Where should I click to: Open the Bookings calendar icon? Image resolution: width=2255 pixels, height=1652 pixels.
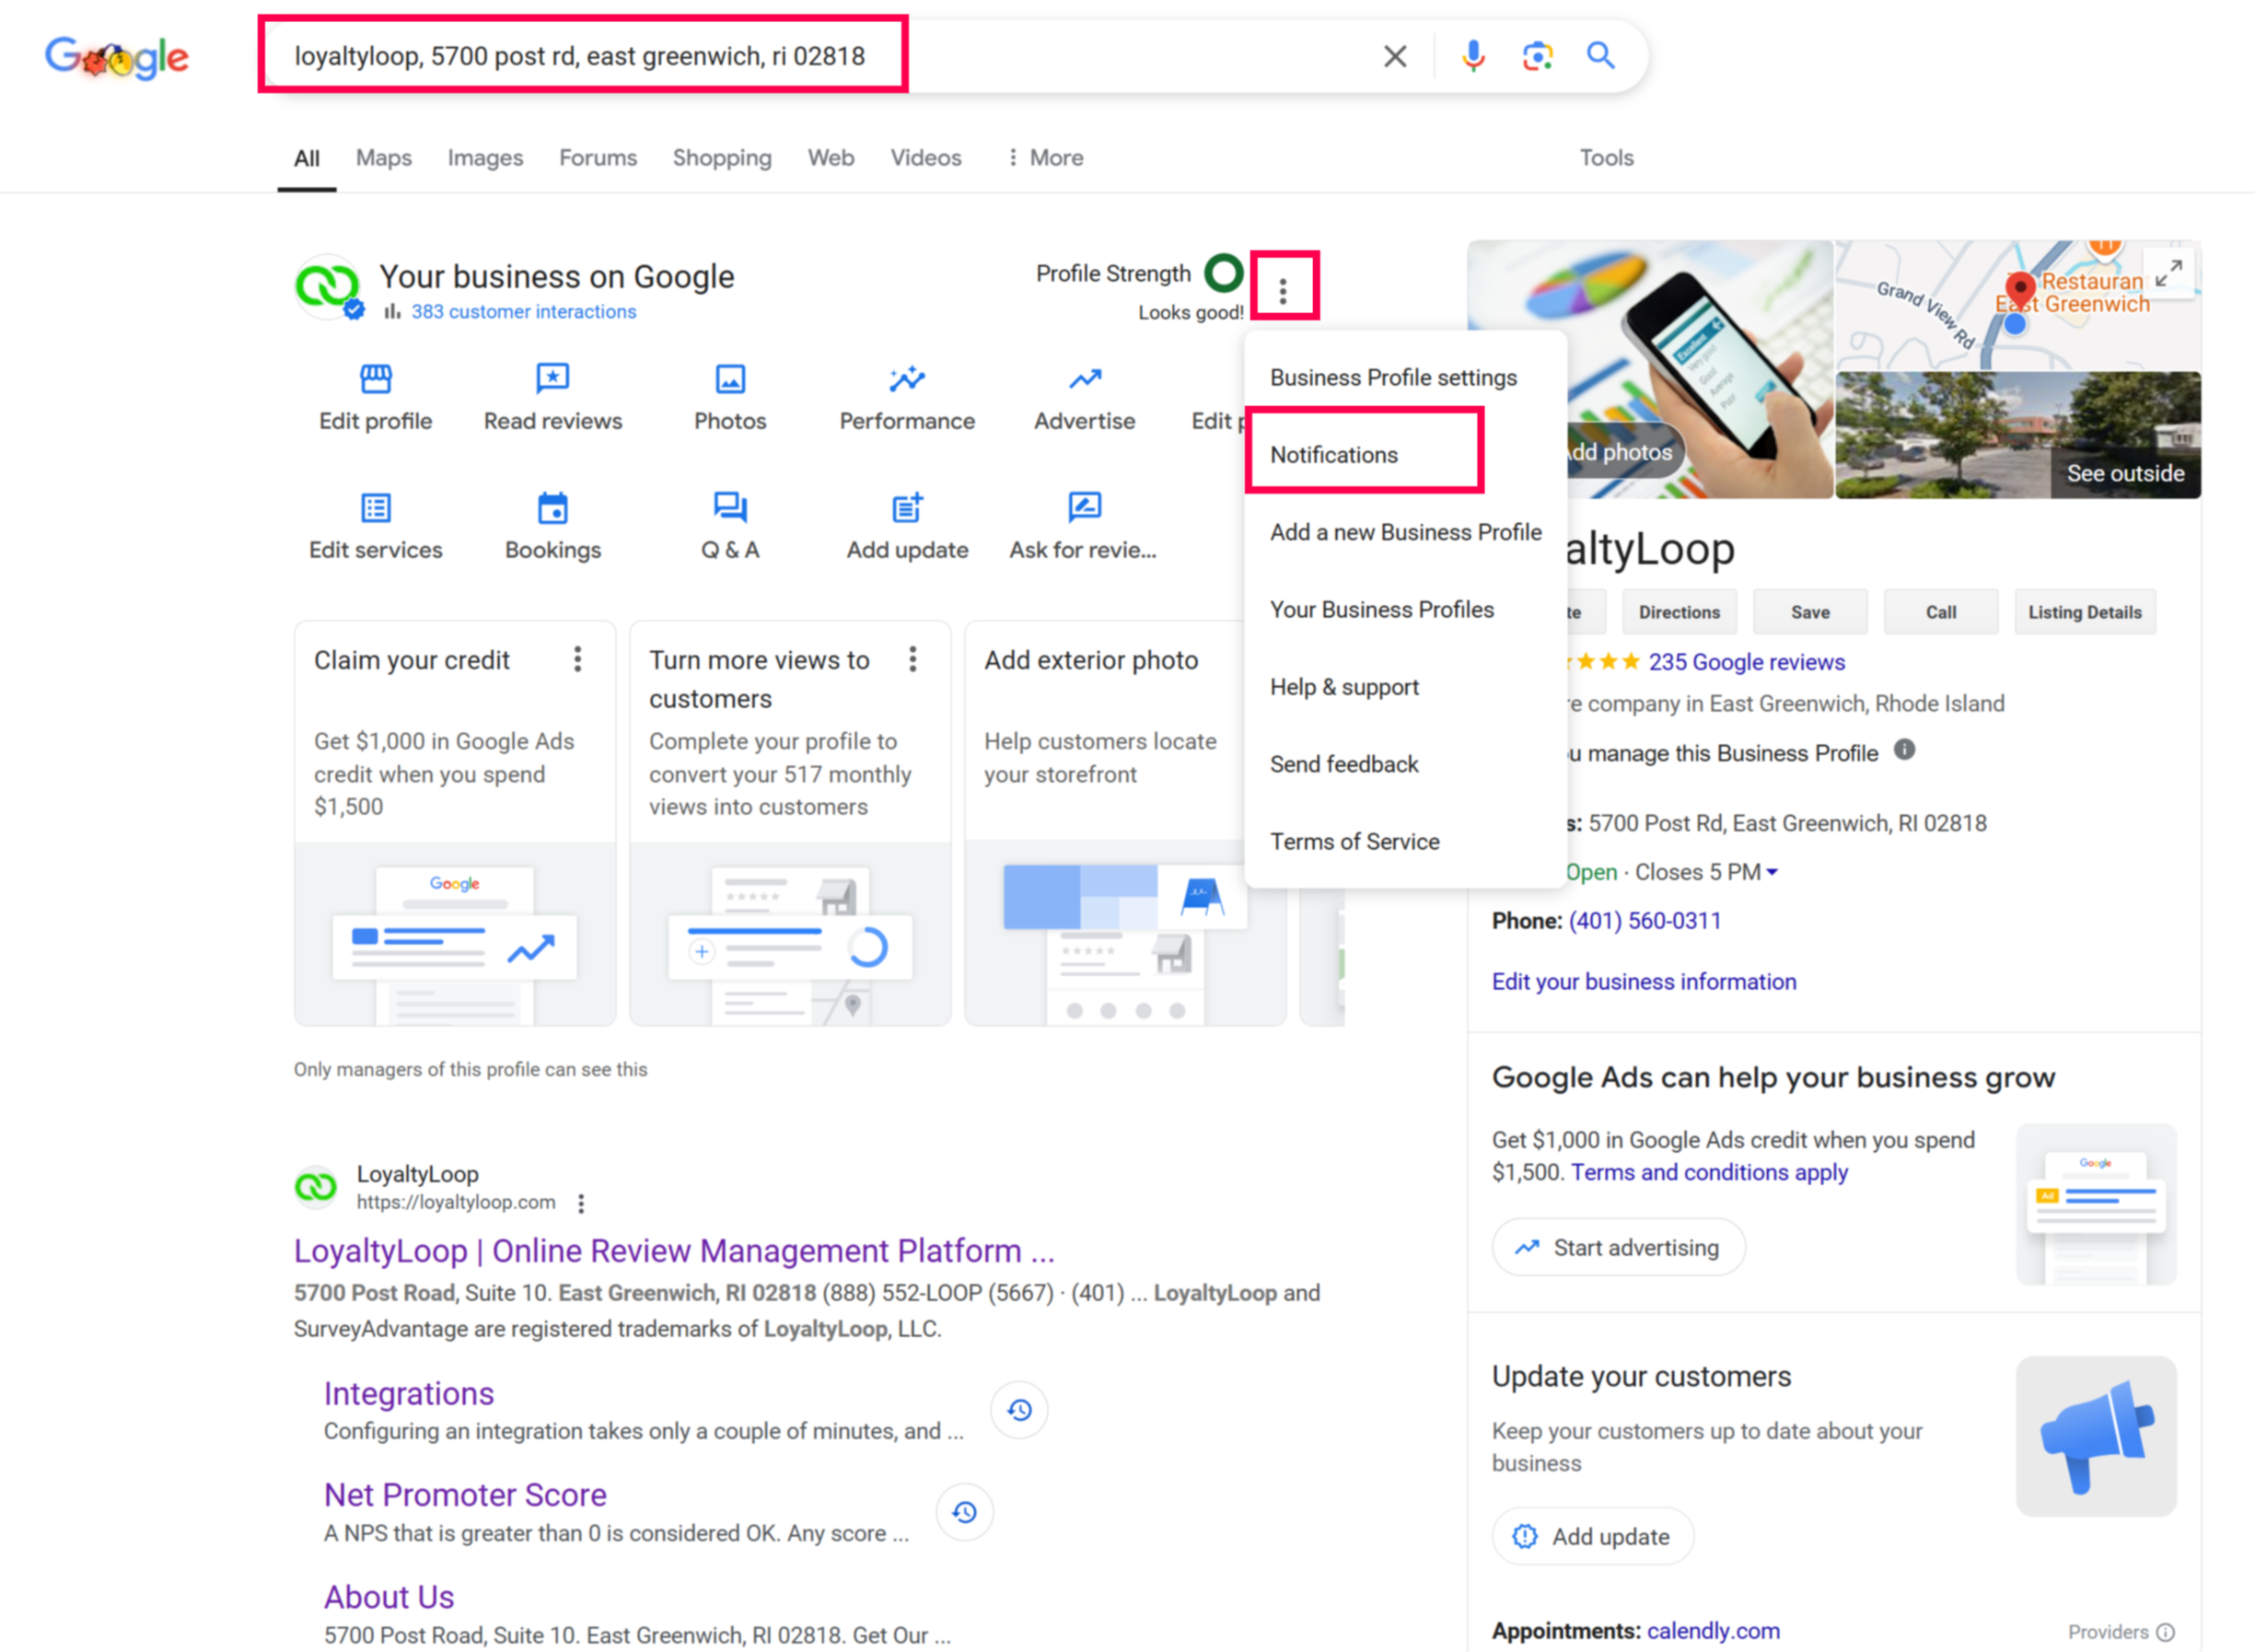click(552, 508)
